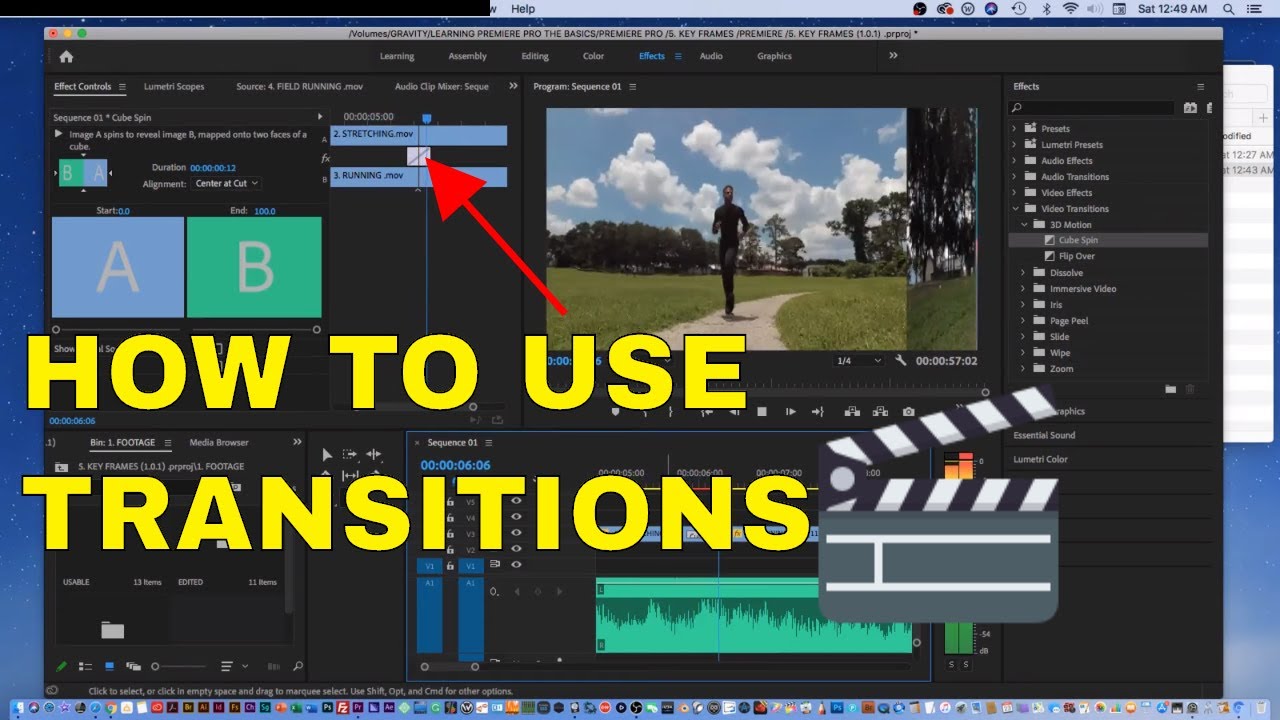Select the Selection arrow tool
This screenshot has width=1280, height=720.
(x=327, y=454)
